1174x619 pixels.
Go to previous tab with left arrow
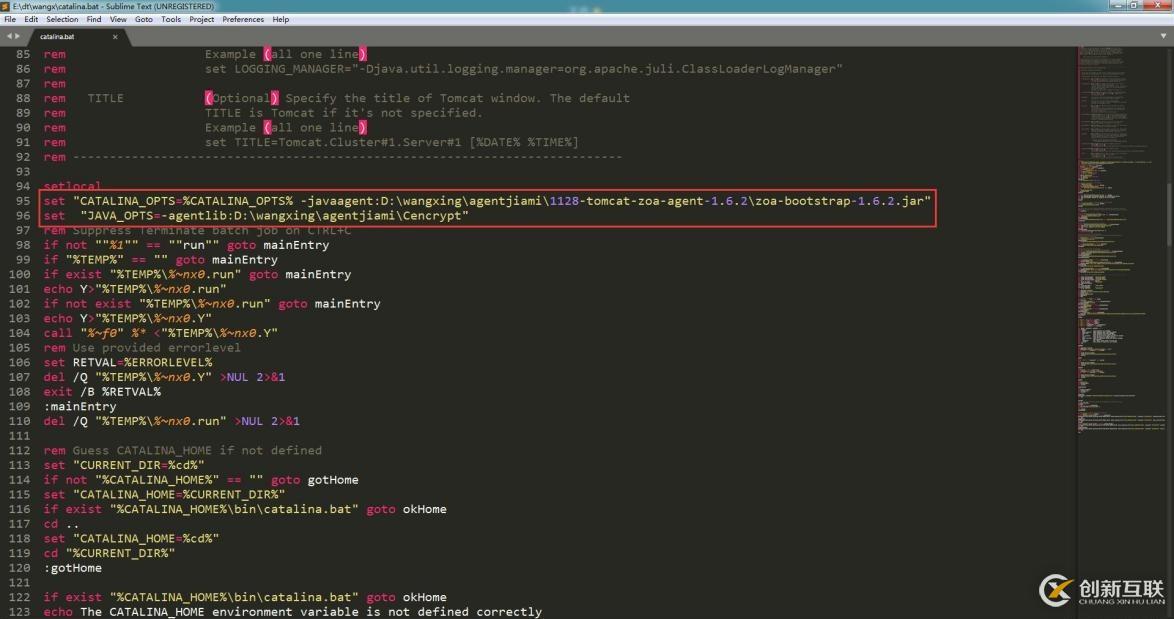click(x=9, y=36)
